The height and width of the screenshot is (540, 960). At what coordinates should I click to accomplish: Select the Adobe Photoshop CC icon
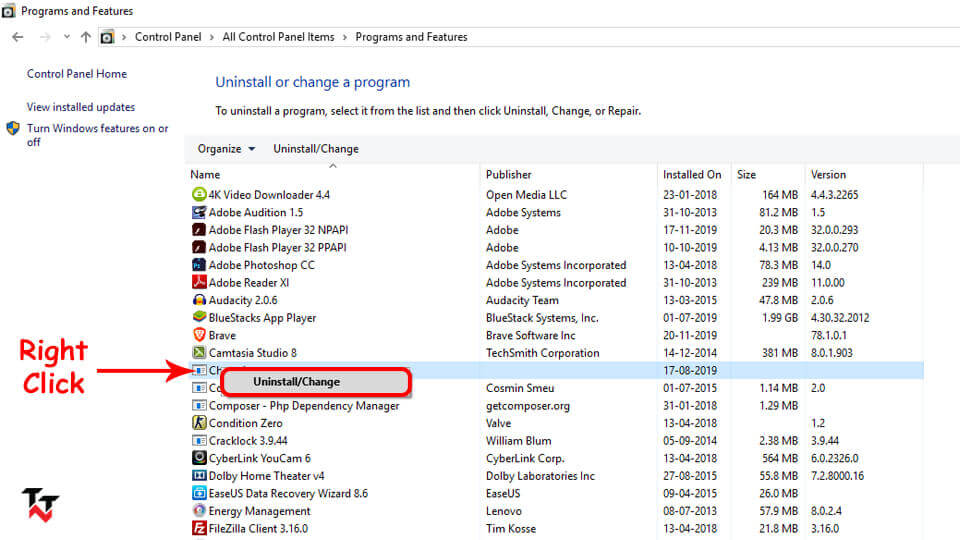[x=199, y=265]
